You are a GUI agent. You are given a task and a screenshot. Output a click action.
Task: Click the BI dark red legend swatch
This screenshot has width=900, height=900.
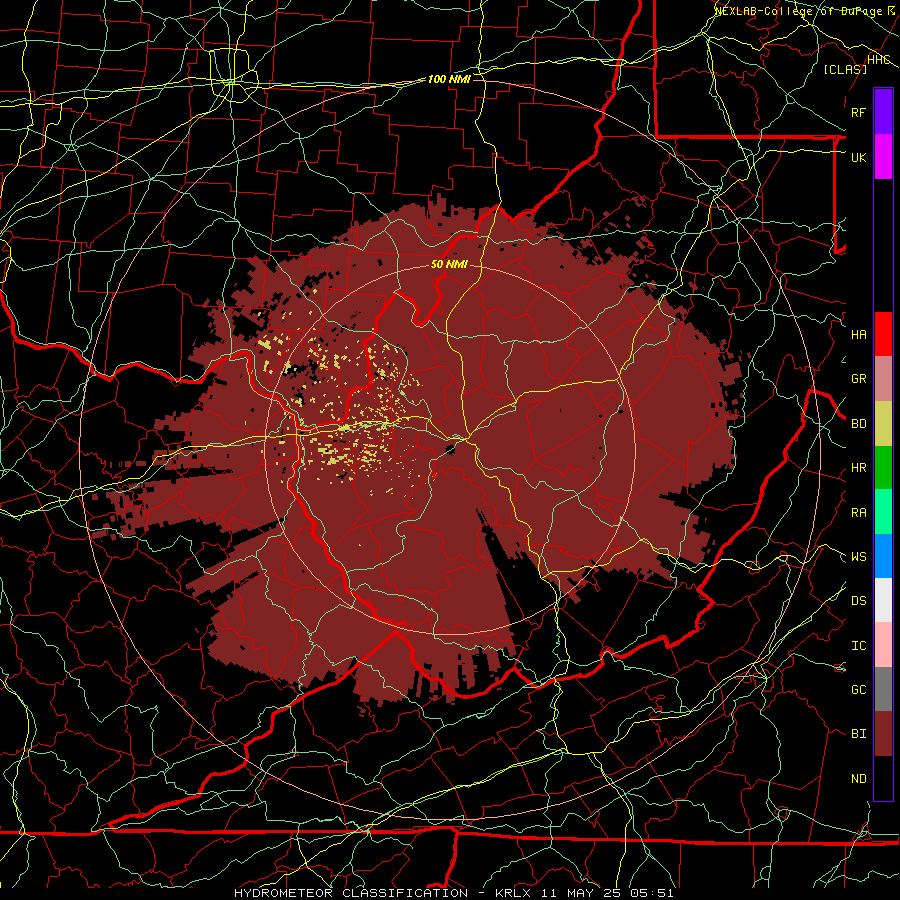(883, 734)
